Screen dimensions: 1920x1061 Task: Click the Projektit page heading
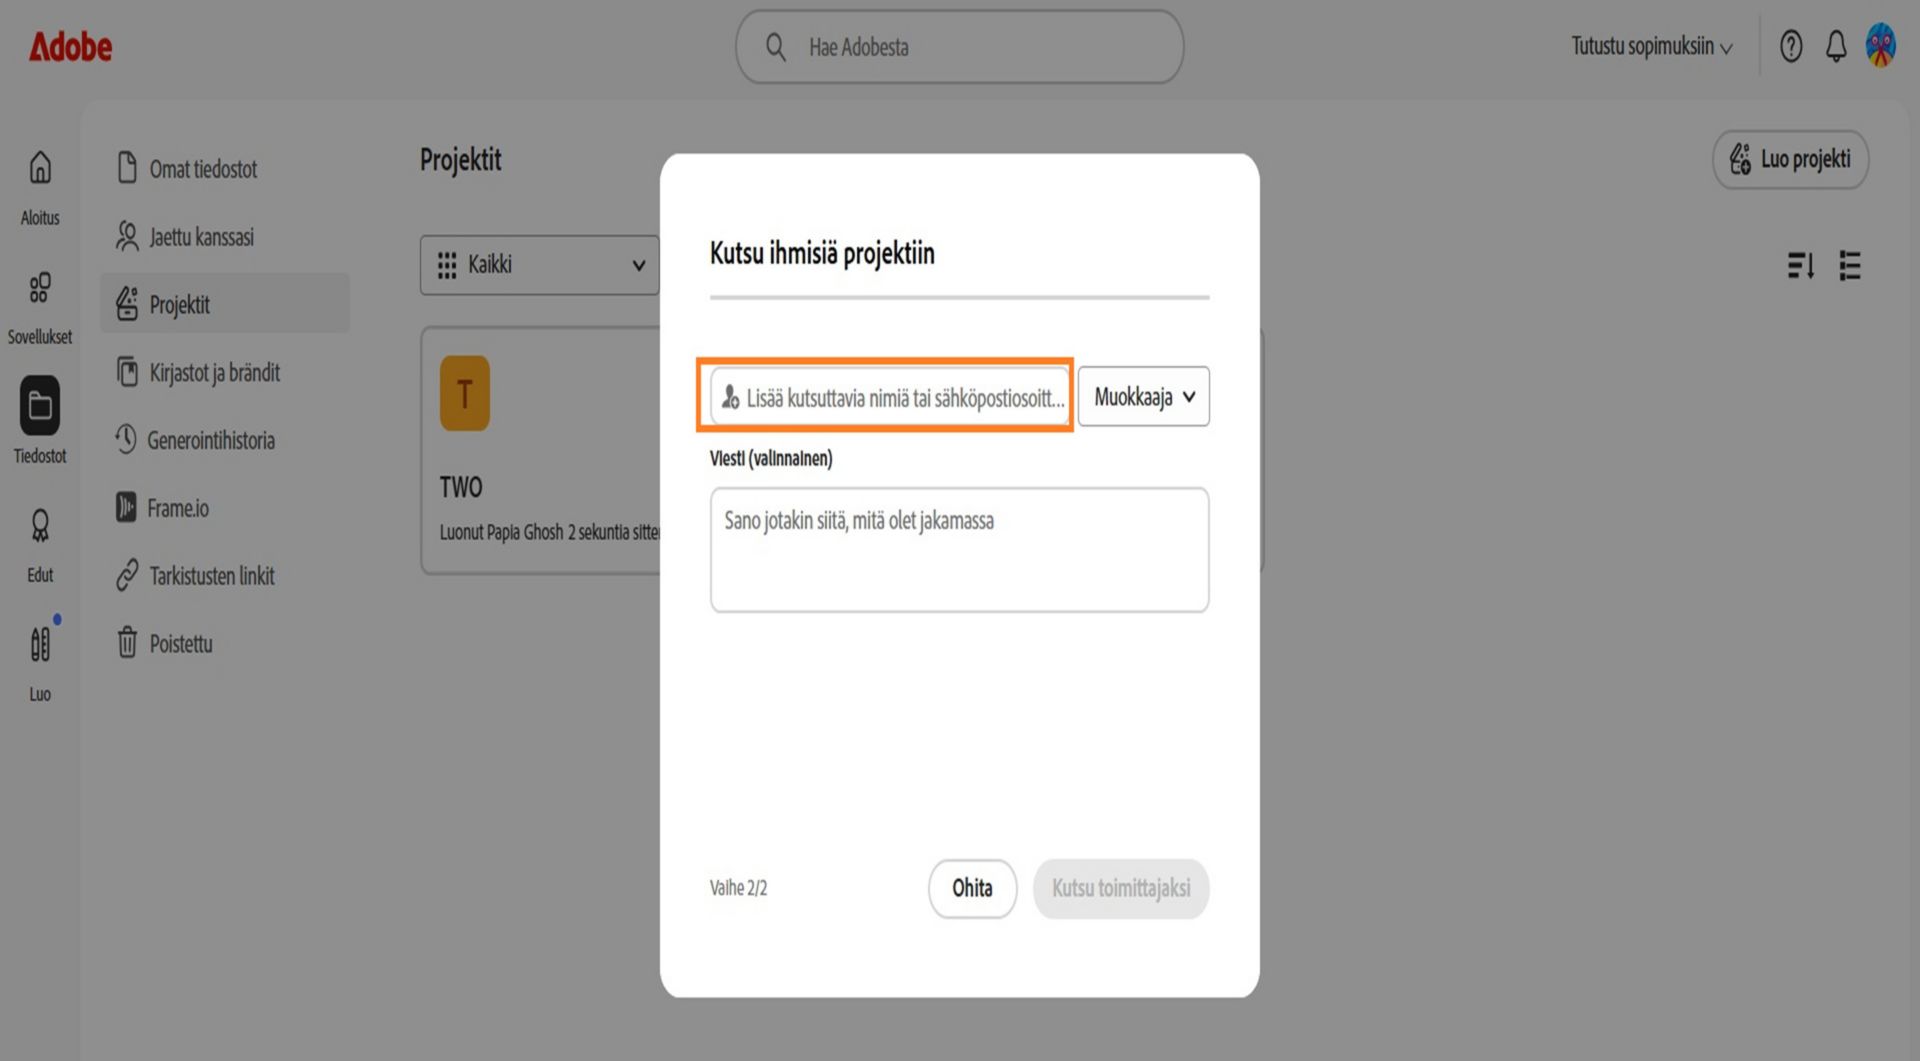460,160
